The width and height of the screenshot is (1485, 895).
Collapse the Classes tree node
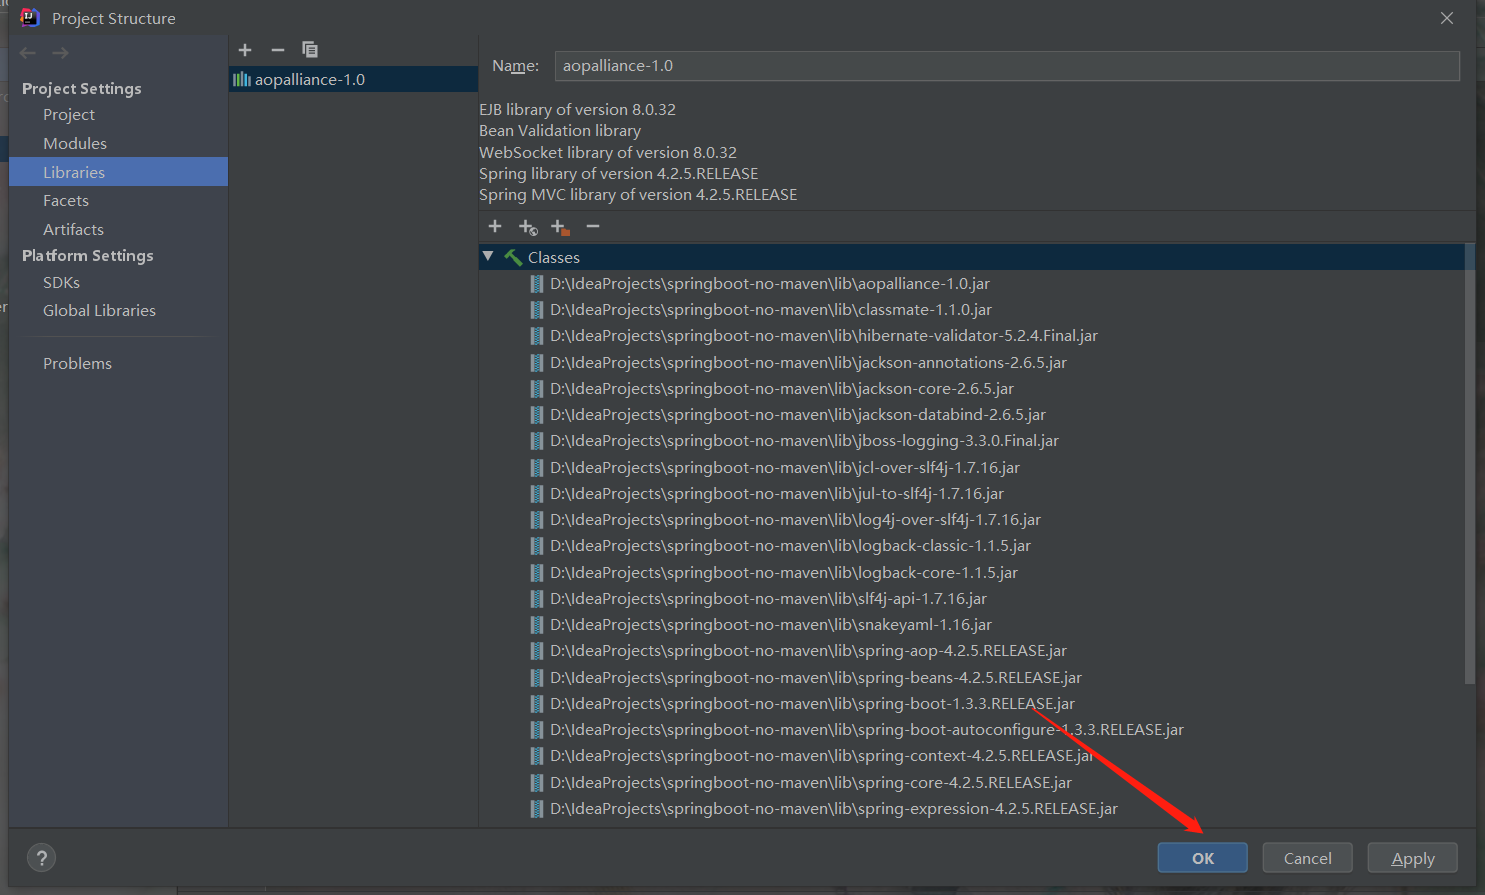[x=488, y=257]
